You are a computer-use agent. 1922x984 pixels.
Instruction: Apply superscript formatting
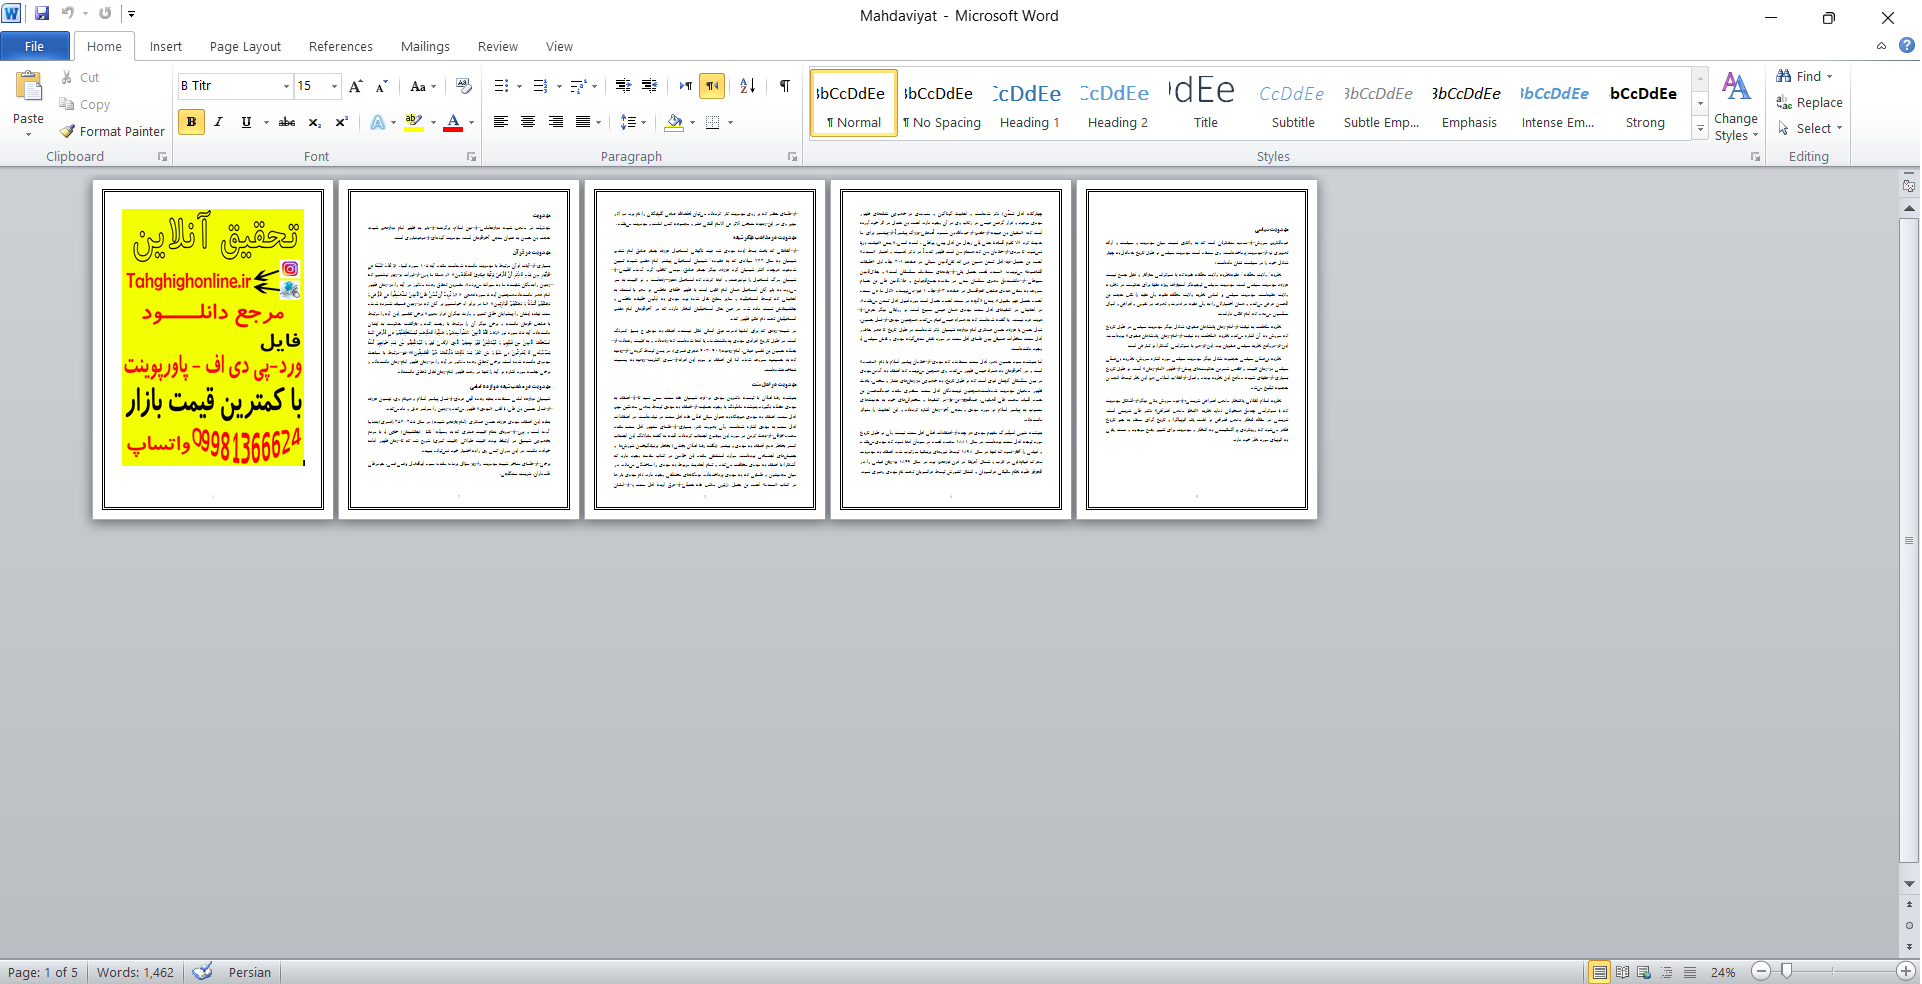341,122
